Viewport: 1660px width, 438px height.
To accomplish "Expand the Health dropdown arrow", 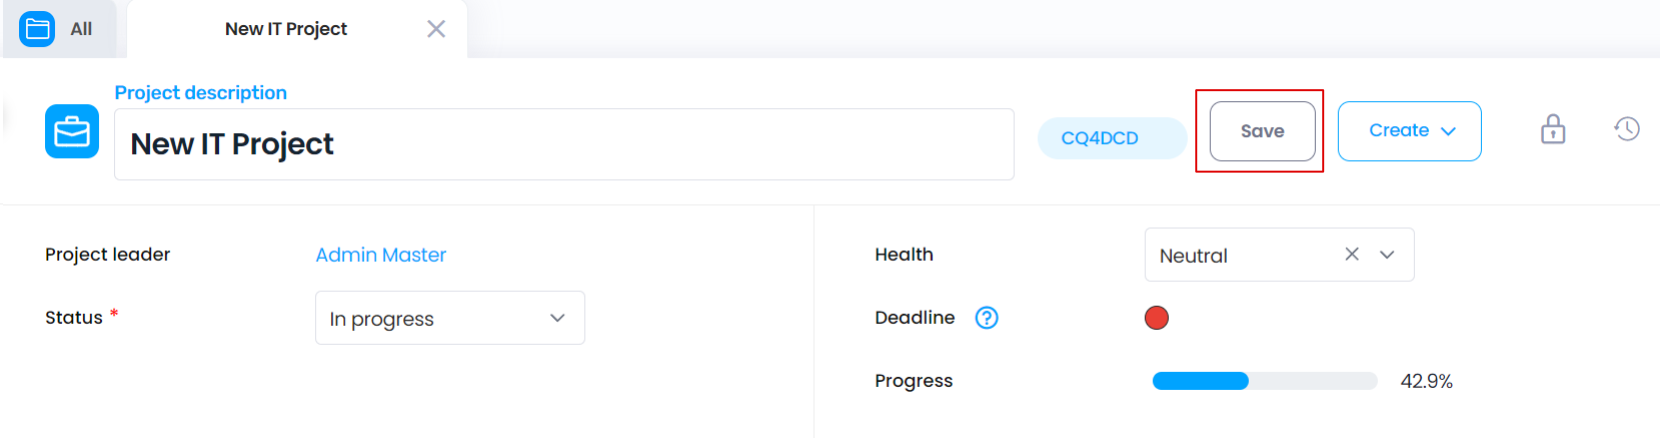I will click(1387, 255).
